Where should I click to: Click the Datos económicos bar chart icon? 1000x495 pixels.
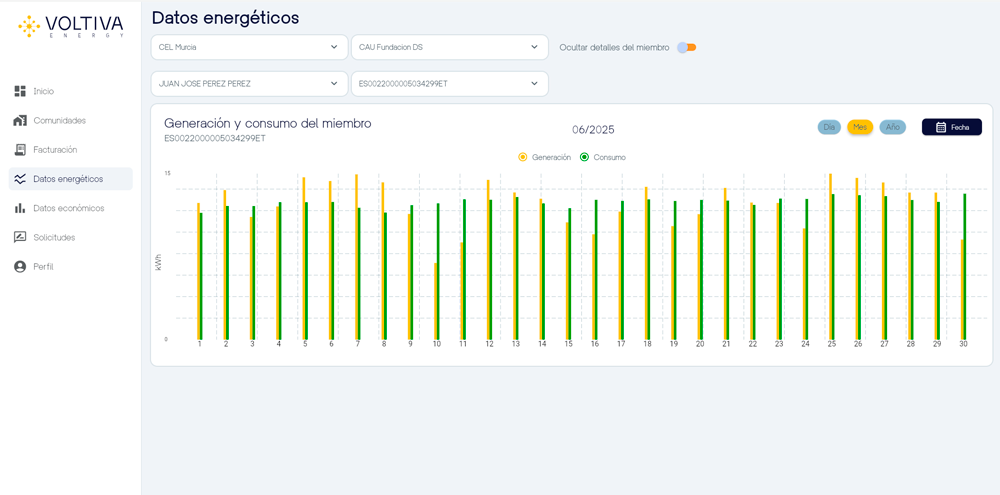pos(20,208)
